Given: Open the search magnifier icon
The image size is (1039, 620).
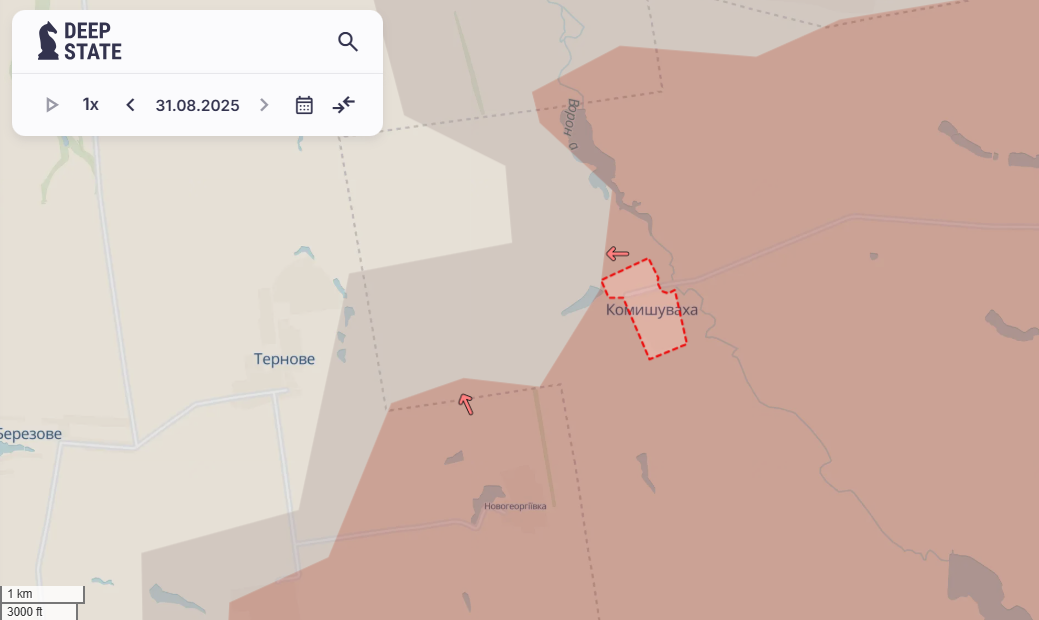Looking at the screenshot, I should point(347,42).
